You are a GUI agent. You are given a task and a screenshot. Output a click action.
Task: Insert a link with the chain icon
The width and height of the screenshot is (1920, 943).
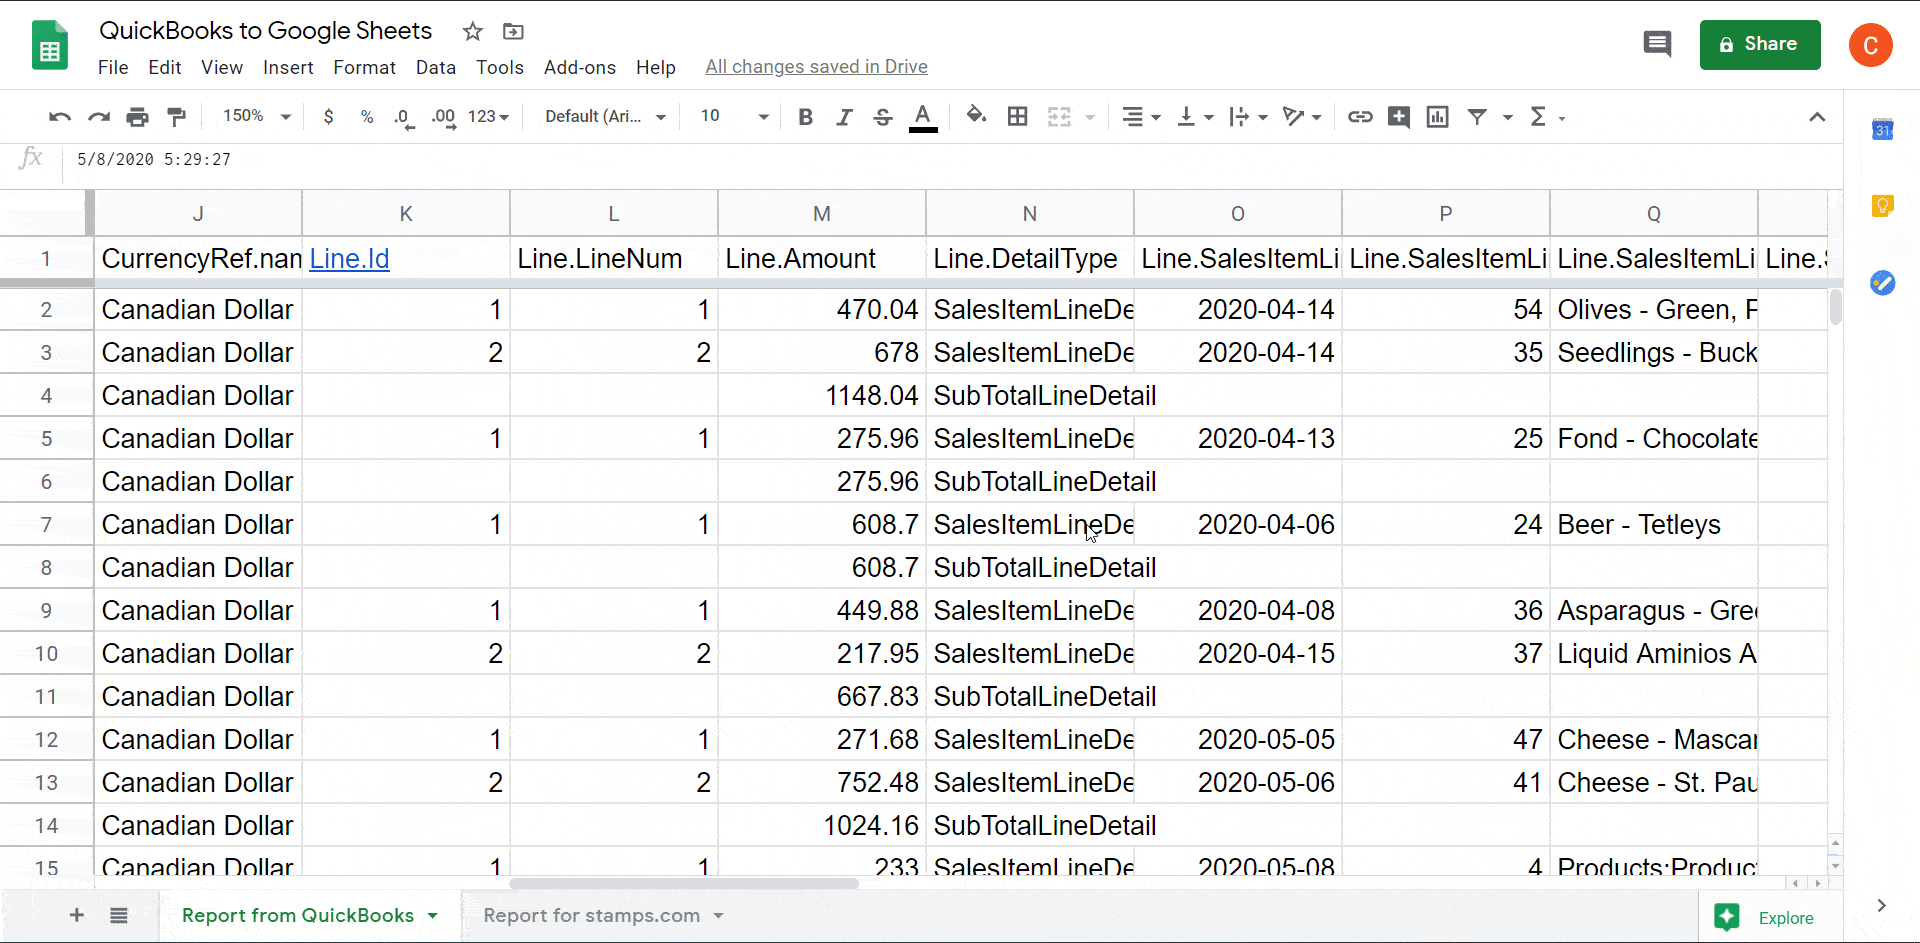[1360, 117]
